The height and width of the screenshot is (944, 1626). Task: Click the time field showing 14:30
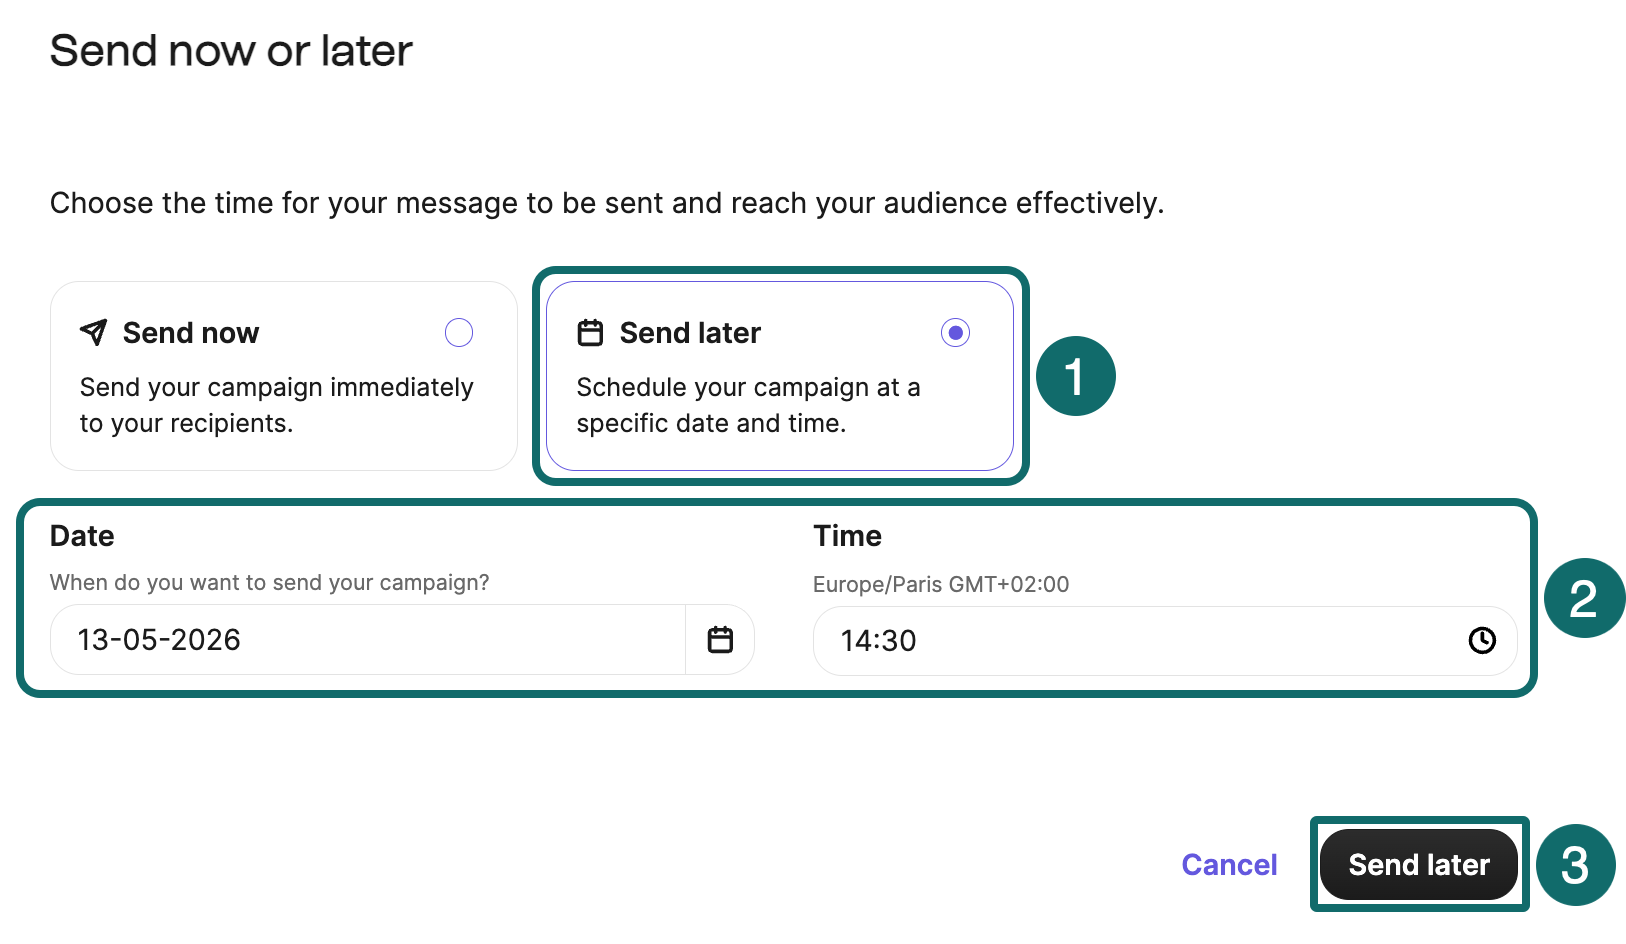pyautogui.click(x=1165, y=641)
